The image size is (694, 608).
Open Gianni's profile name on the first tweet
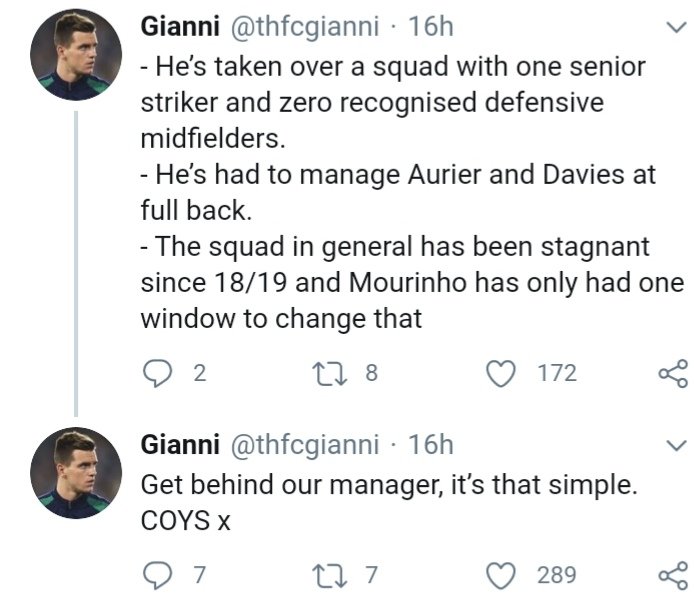point(182,28)
